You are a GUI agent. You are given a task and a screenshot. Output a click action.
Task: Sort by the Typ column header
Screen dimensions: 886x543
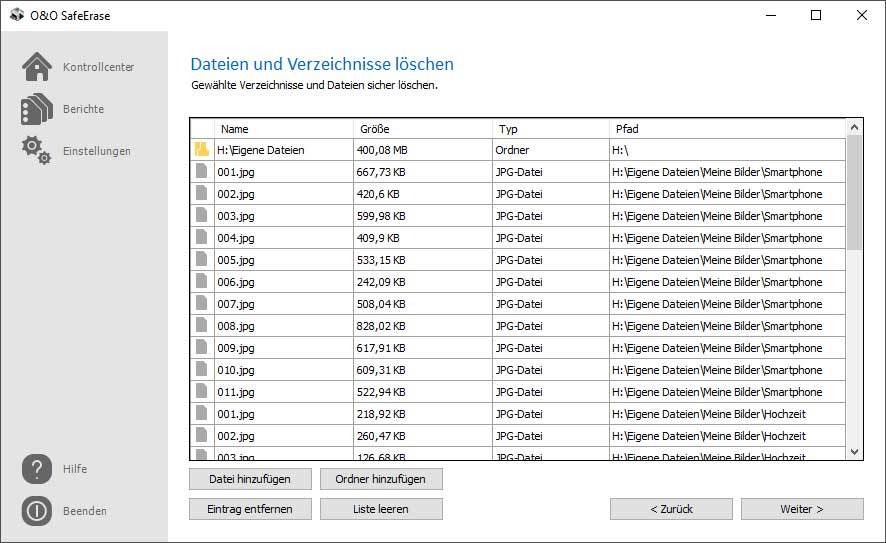[x=551, y=129]
